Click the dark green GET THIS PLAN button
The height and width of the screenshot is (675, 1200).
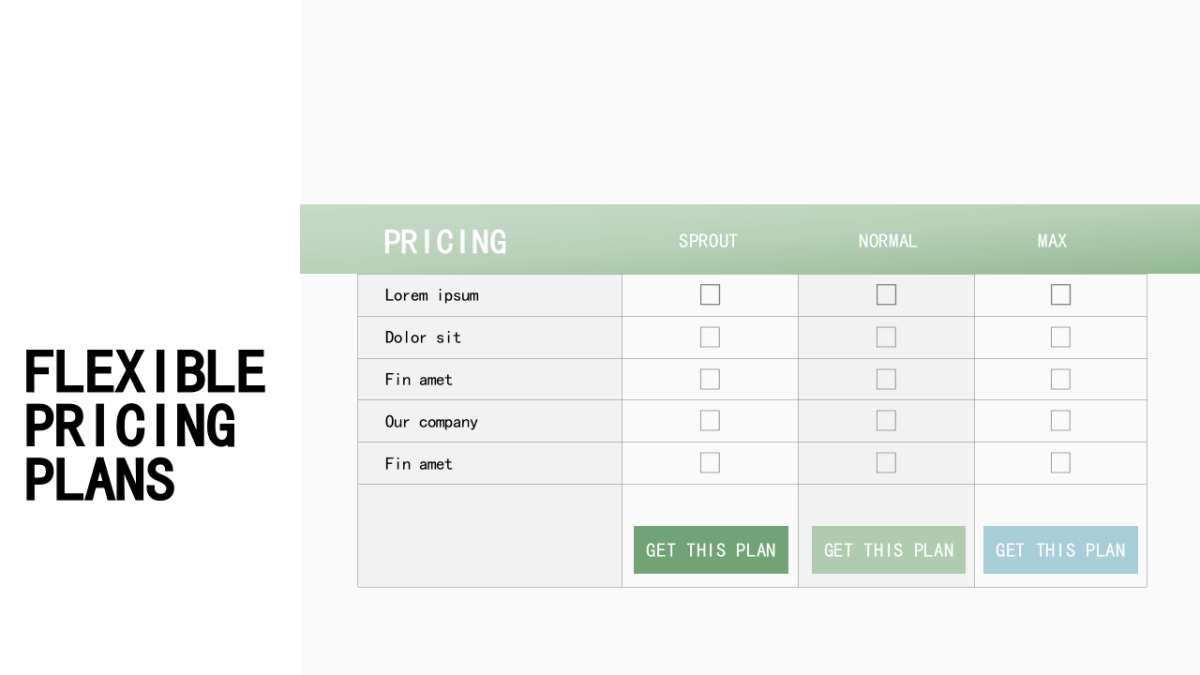coord(711,550)
